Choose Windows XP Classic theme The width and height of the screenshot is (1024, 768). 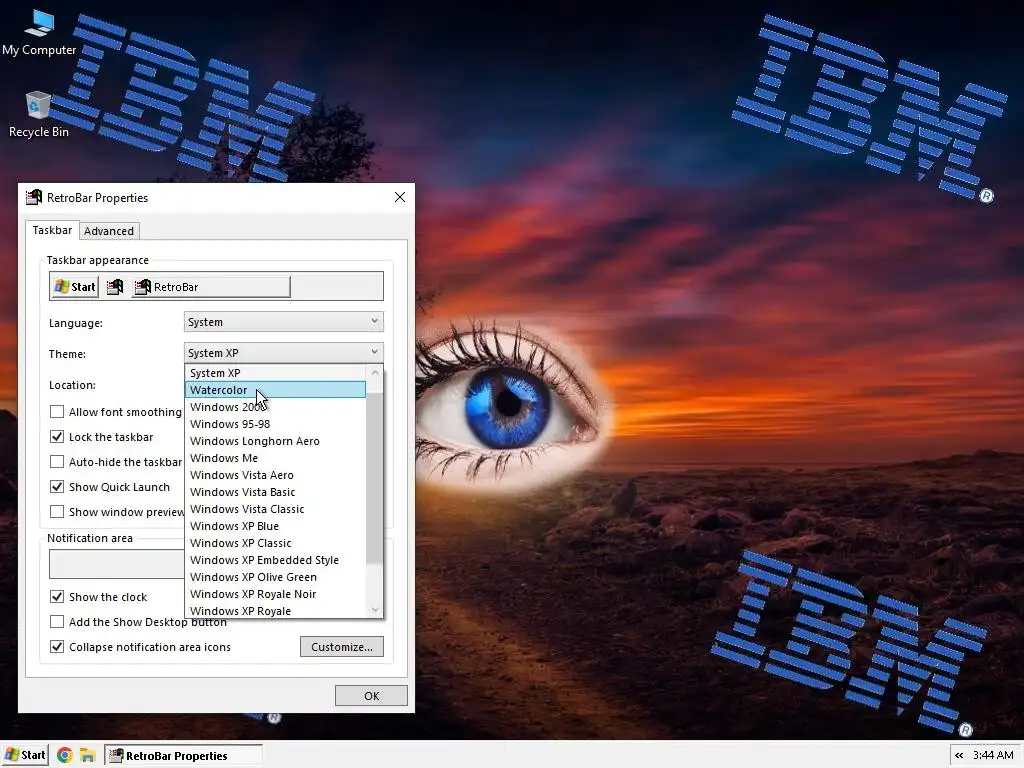[276, 543]
